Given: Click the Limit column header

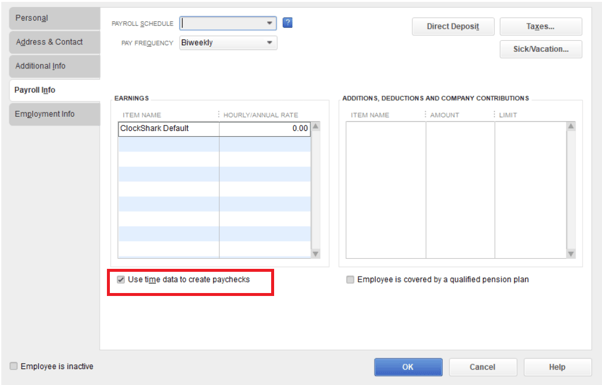Looking at the screenshot, I should coord(508,115).
